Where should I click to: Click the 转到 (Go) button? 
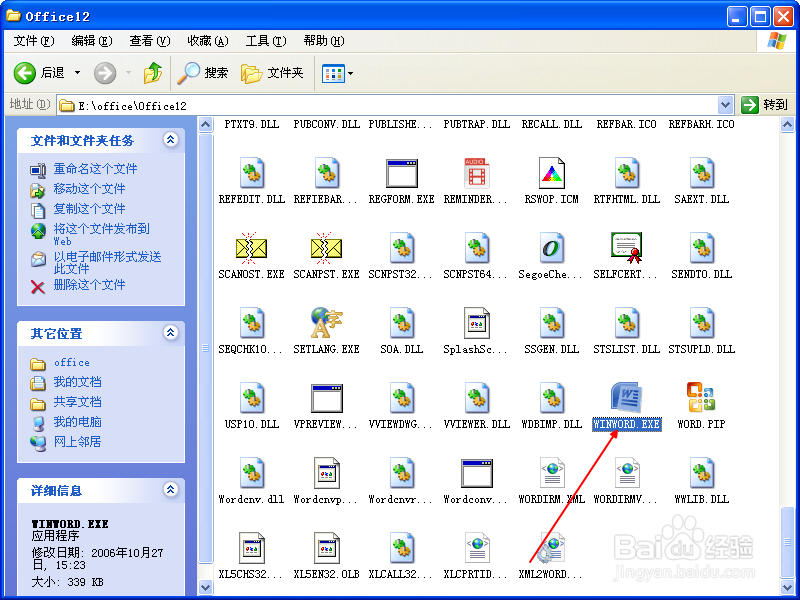coord(764,105)
